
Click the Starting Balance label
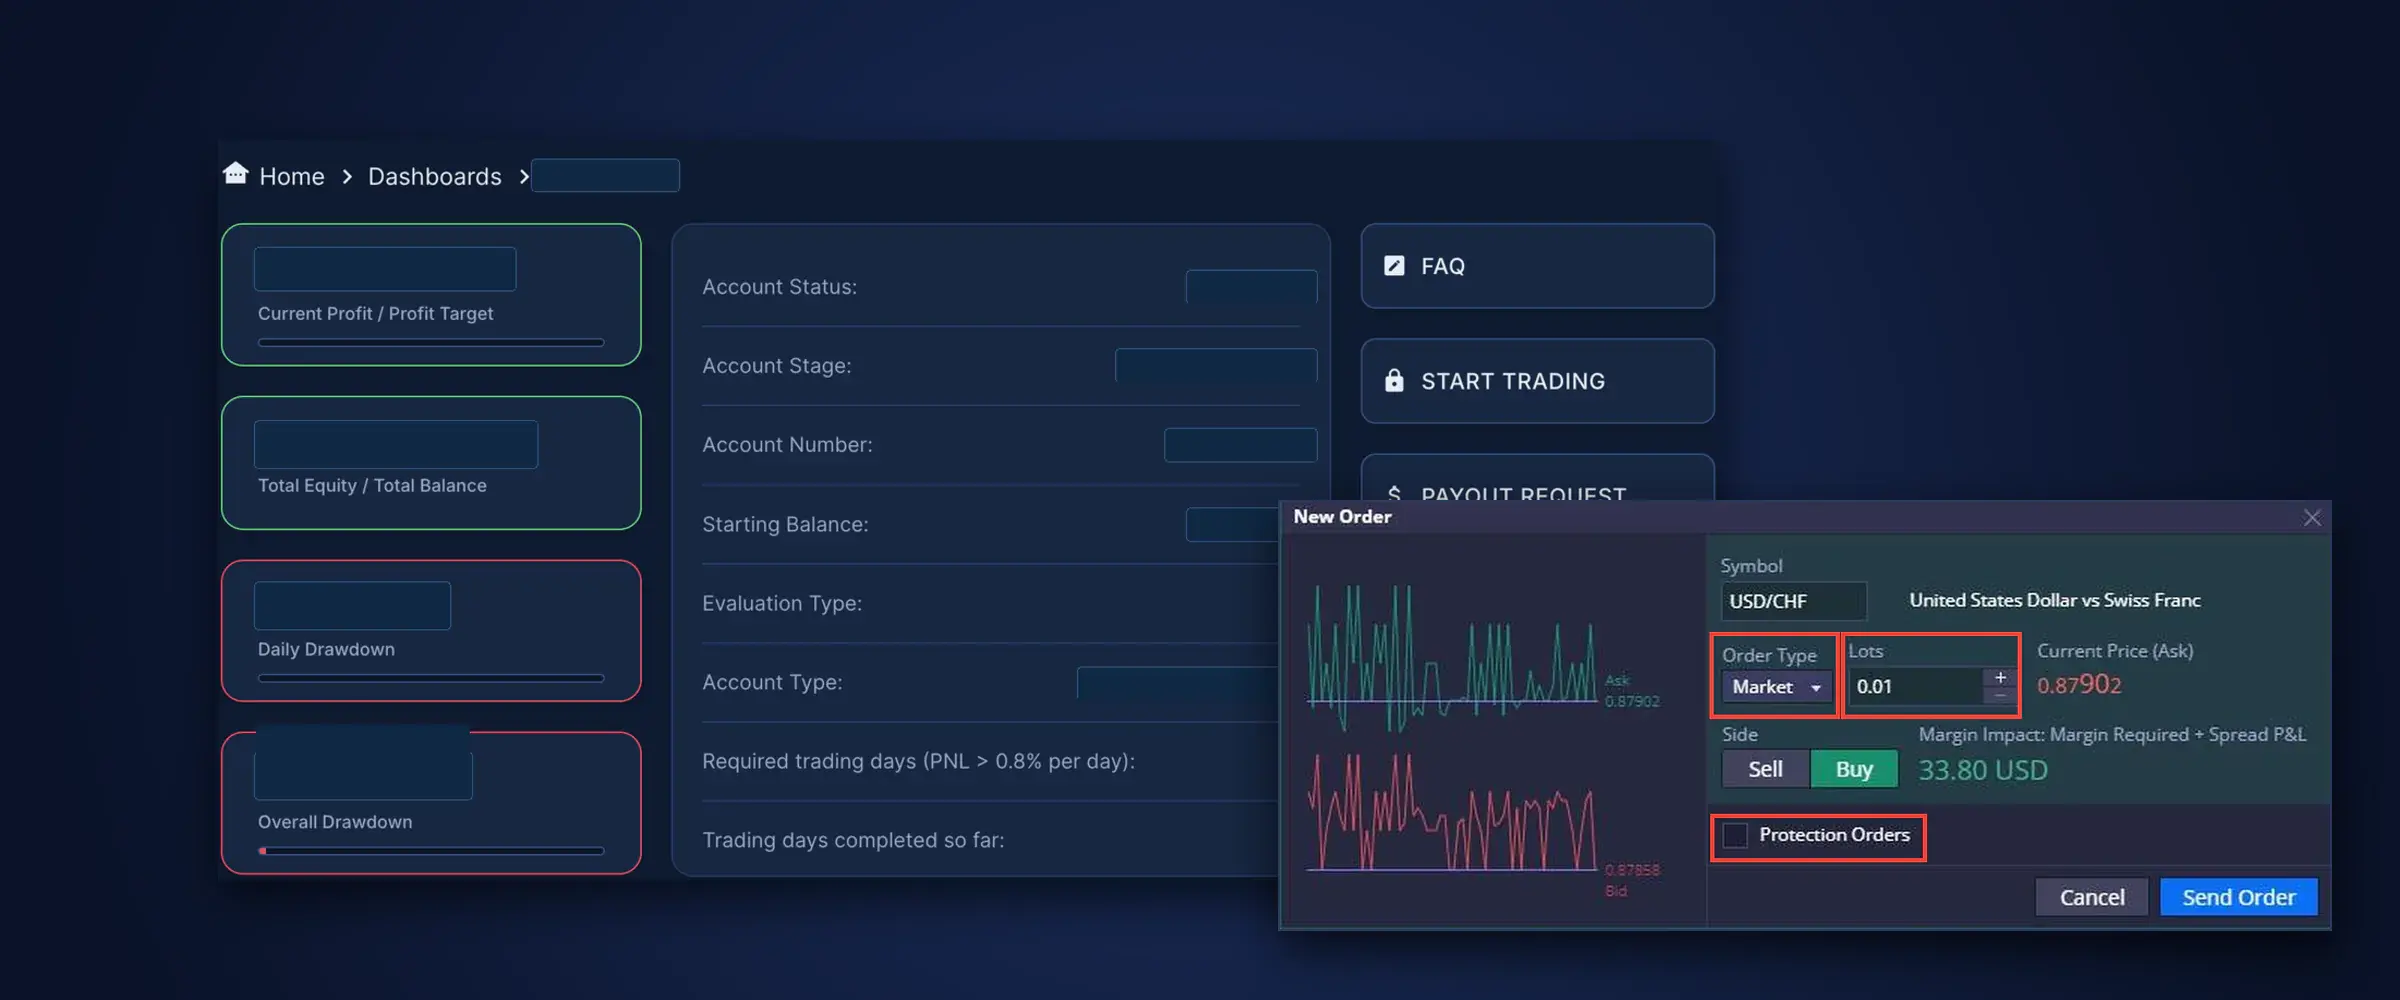(x=785, y=524)
